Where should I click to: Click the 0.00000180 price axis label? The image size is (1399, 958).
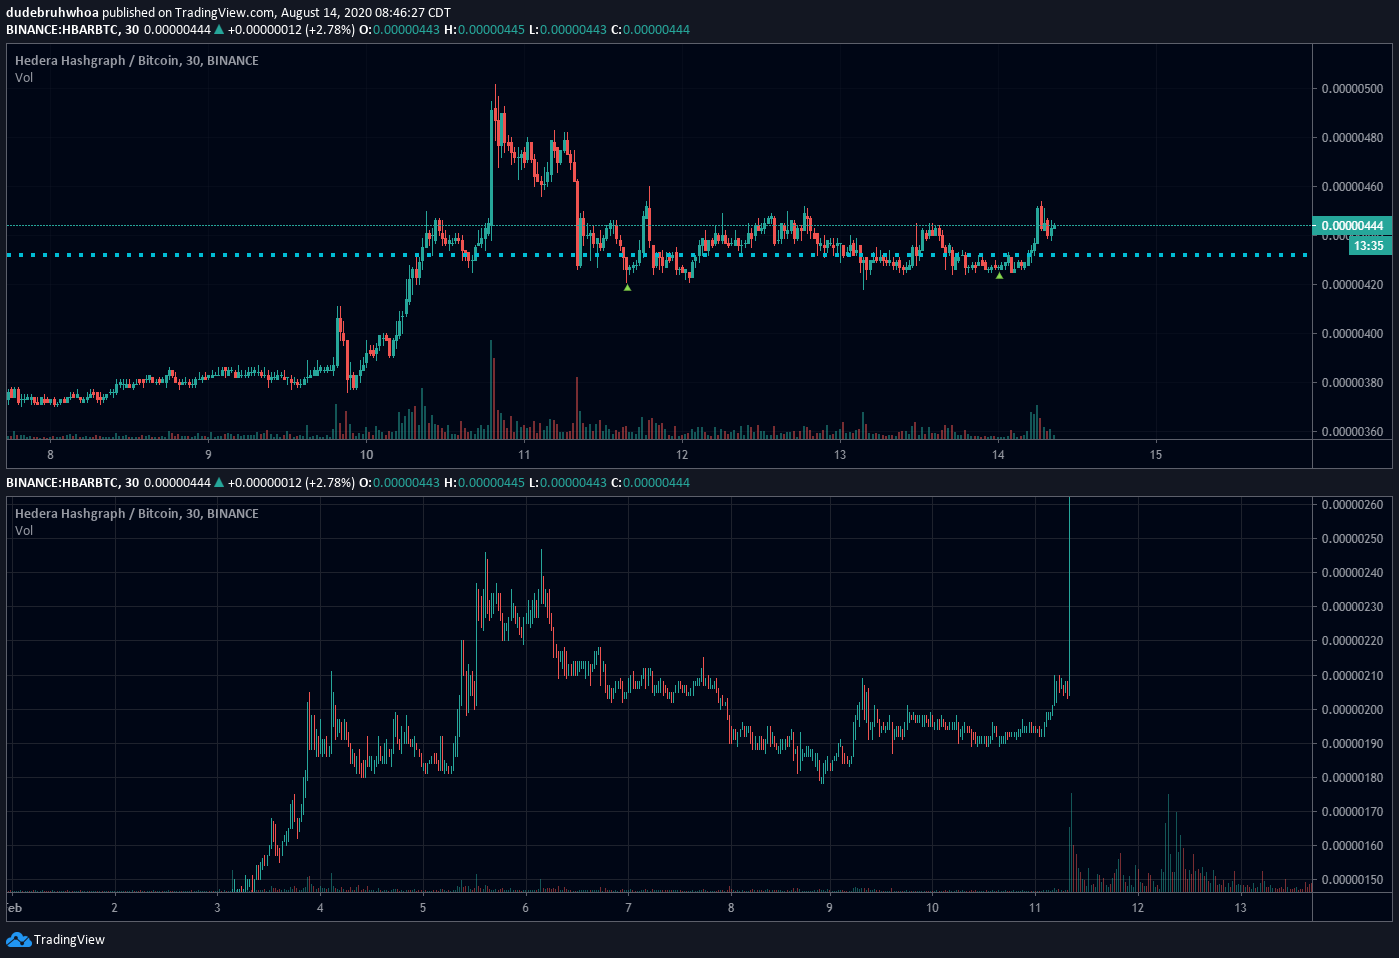point(1352,778)
